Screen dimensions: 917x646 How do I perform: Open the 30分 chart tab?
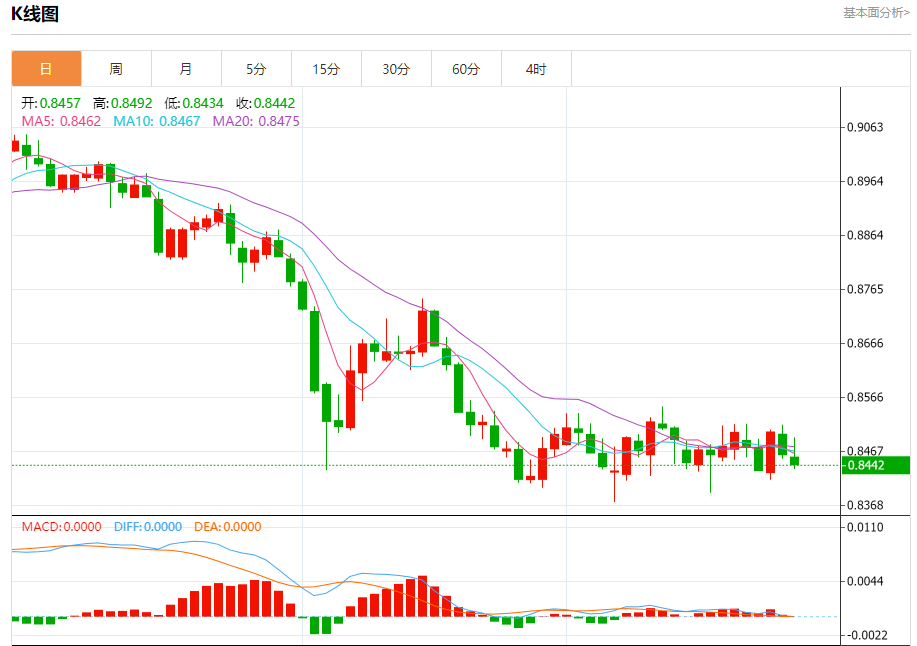click(396, 69)
